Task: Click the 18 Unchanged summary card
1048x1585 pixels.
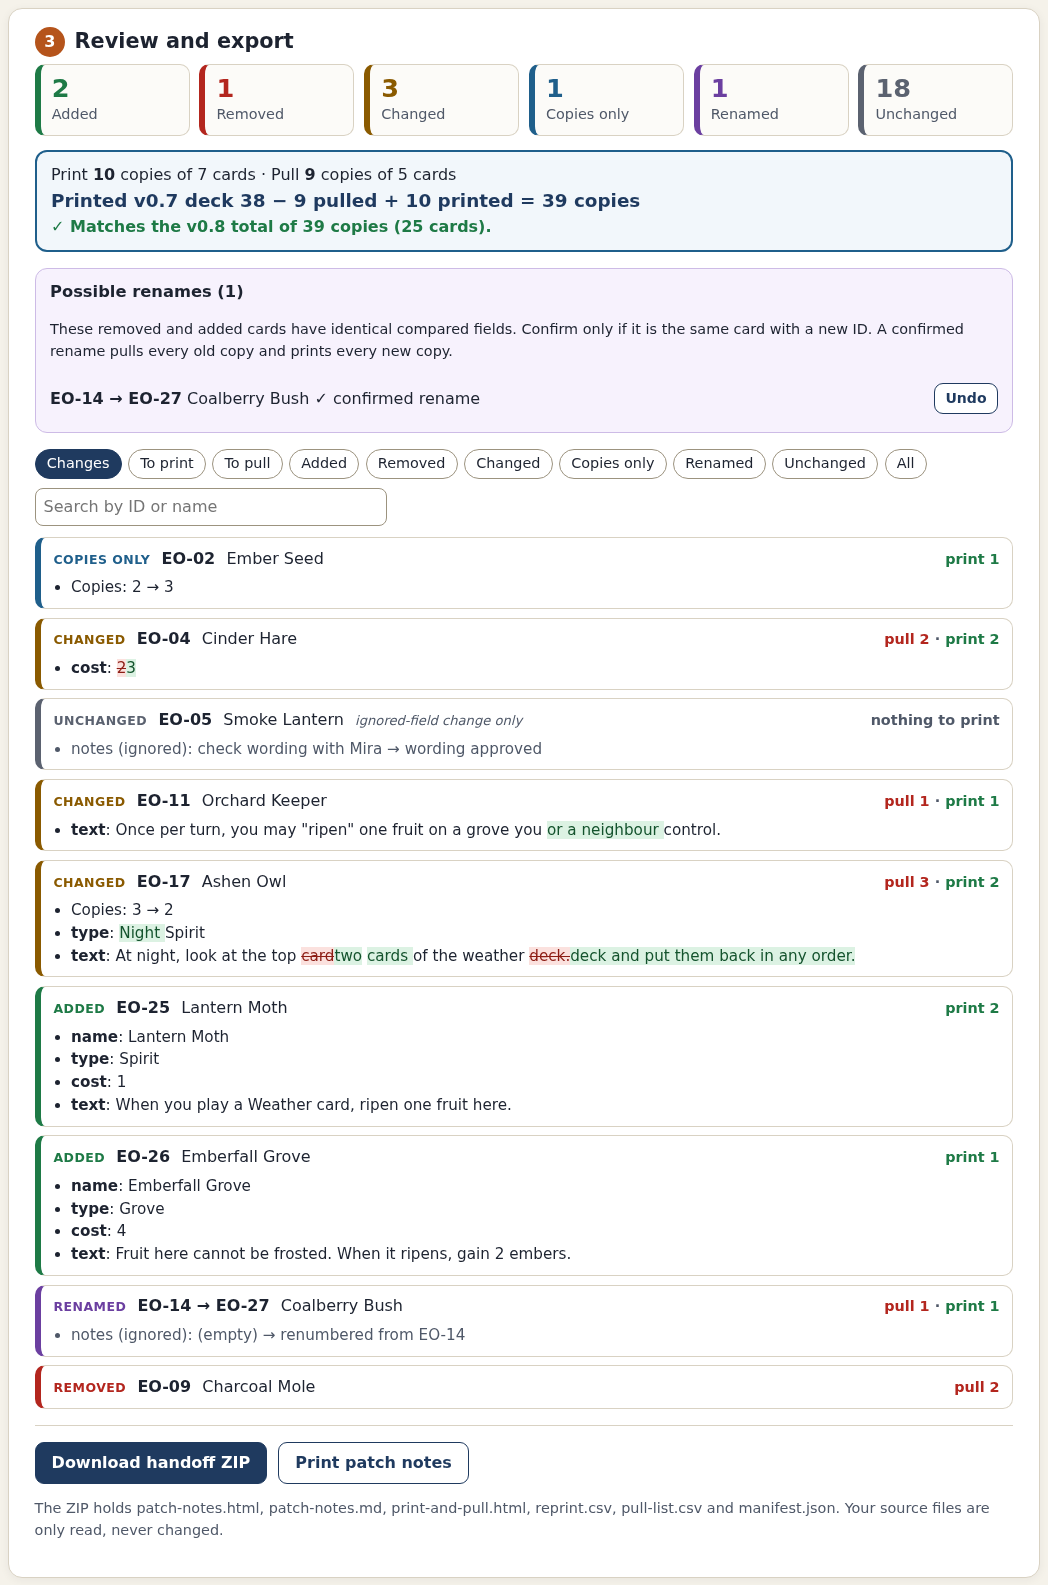Action: pos(936,100)
